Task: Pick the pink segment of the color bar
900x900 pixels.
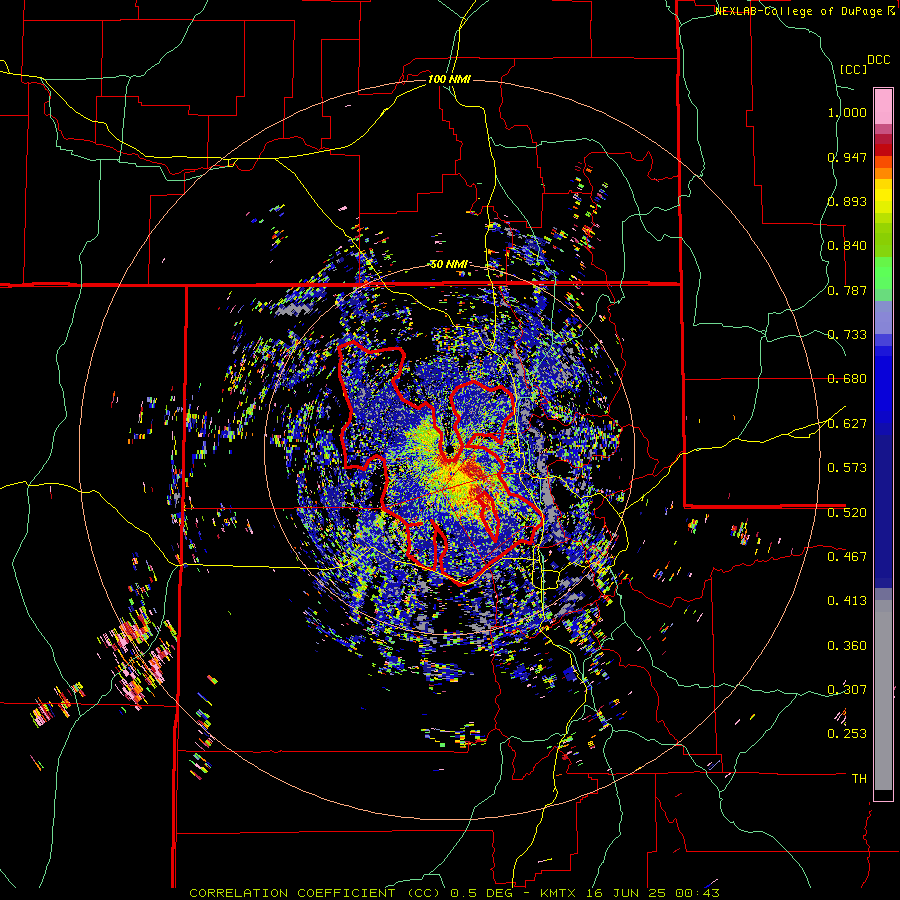Action: [883, 106]
